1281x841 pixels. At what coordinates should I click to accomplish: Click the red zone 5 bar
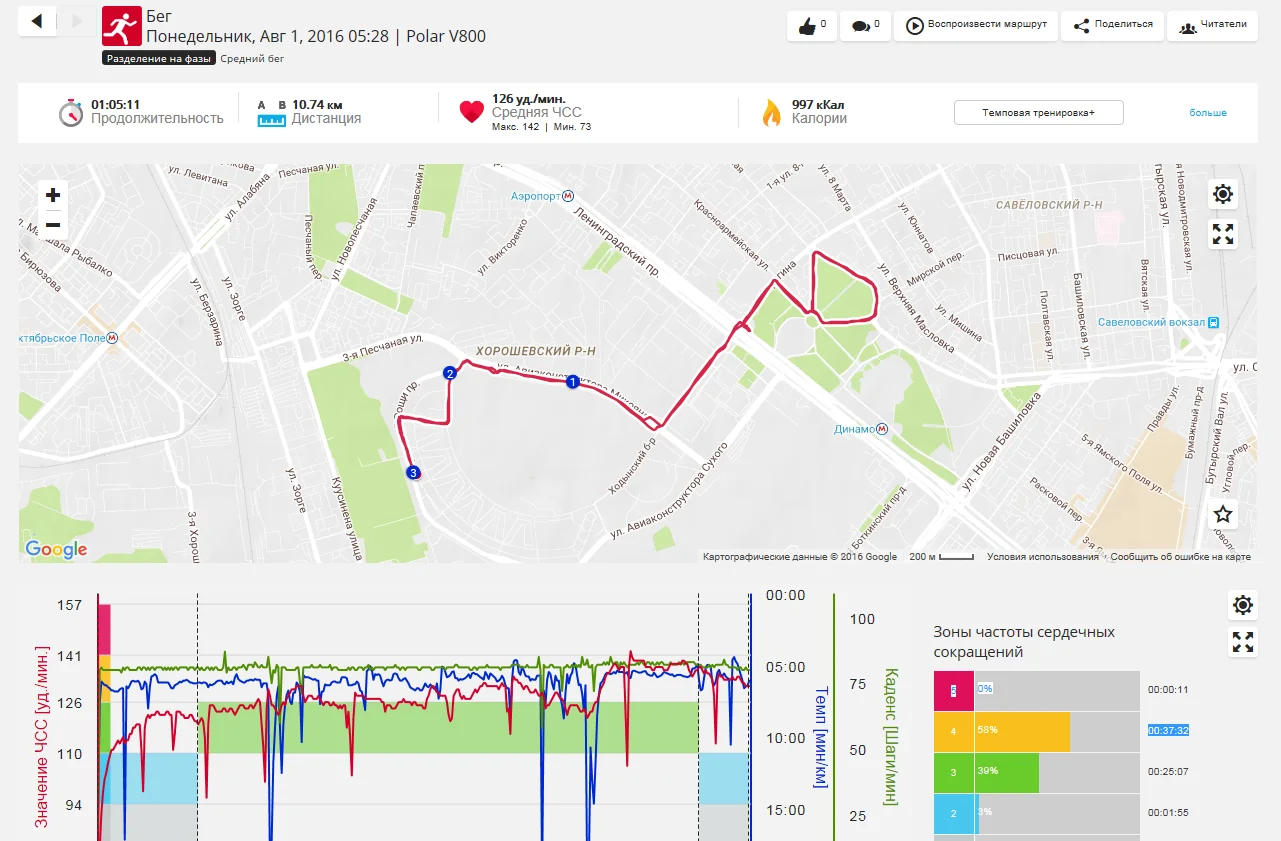pyautogui.click(x=954, y=690)
